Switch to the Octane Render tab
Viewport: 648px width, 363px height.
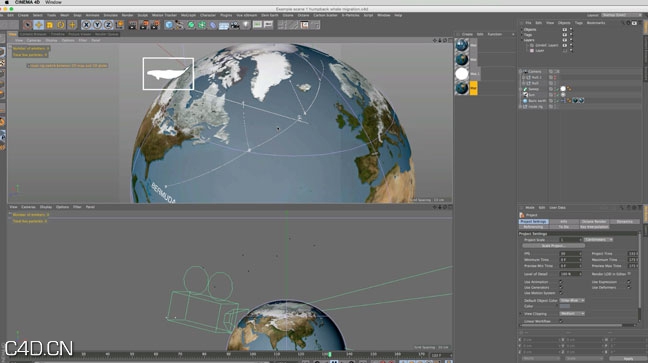click(x=594, y=222)
